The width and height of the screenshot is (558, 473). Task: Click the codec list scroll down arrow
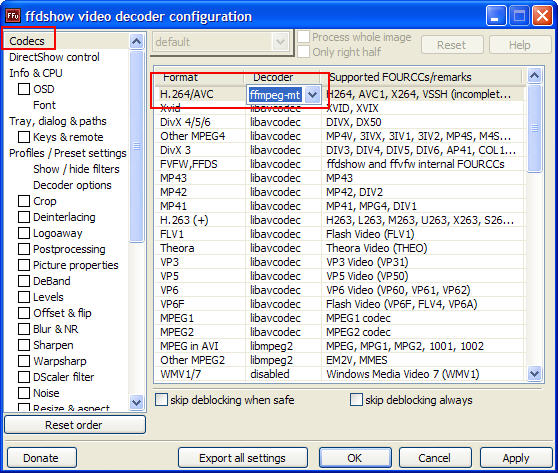point(534,374)
